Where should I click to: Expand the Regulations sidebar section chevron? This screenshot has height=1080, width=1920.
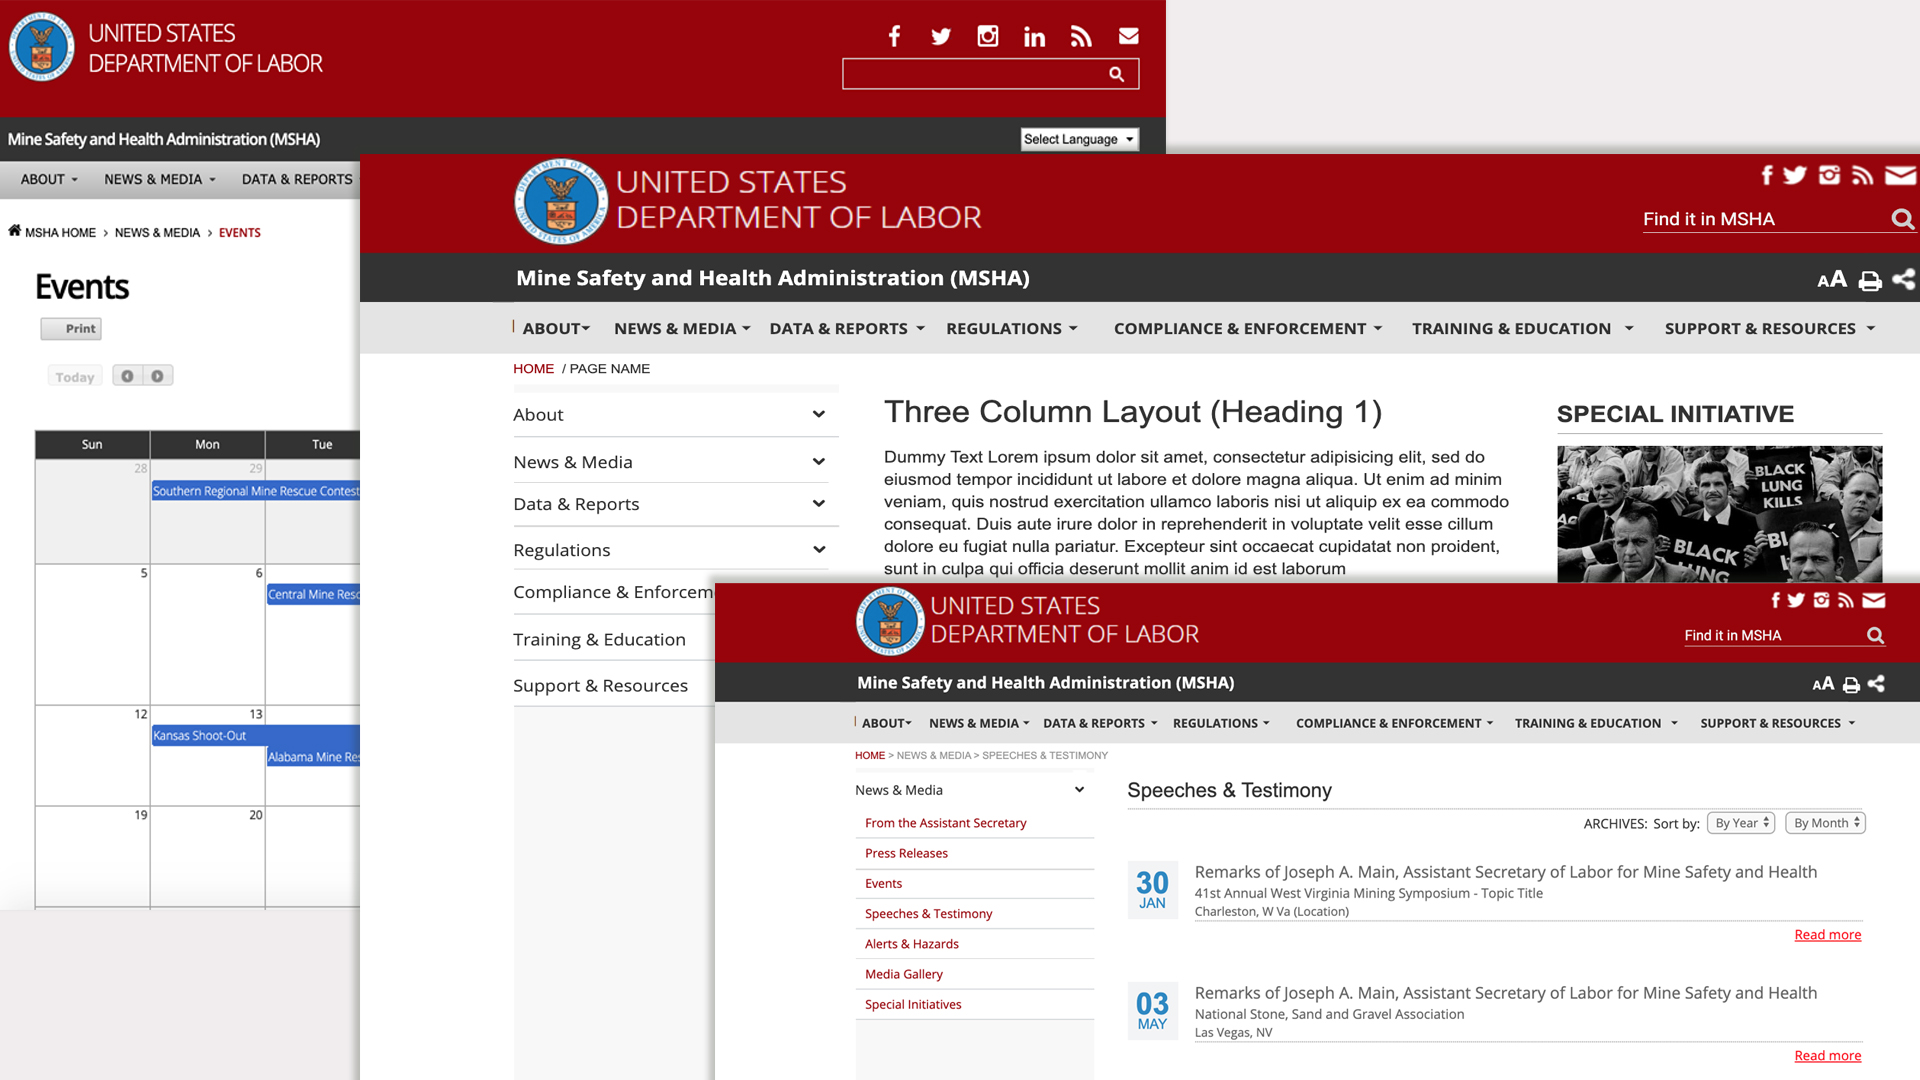[818, 550]
